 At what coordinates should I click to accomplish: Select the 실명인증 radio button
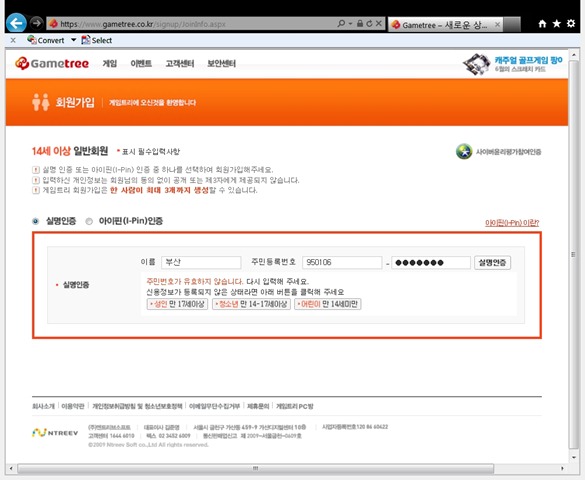[x=35, y=222]
